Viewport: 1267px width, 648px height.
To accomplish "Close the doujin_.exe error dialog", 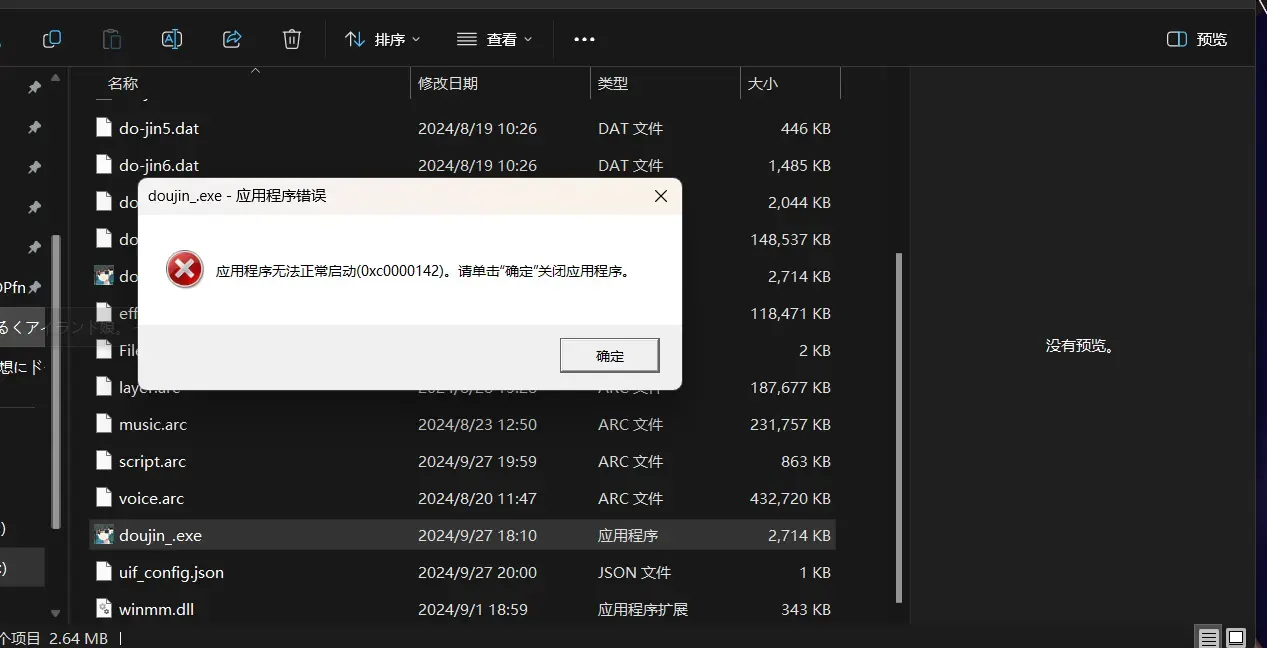I will (661, 196).
